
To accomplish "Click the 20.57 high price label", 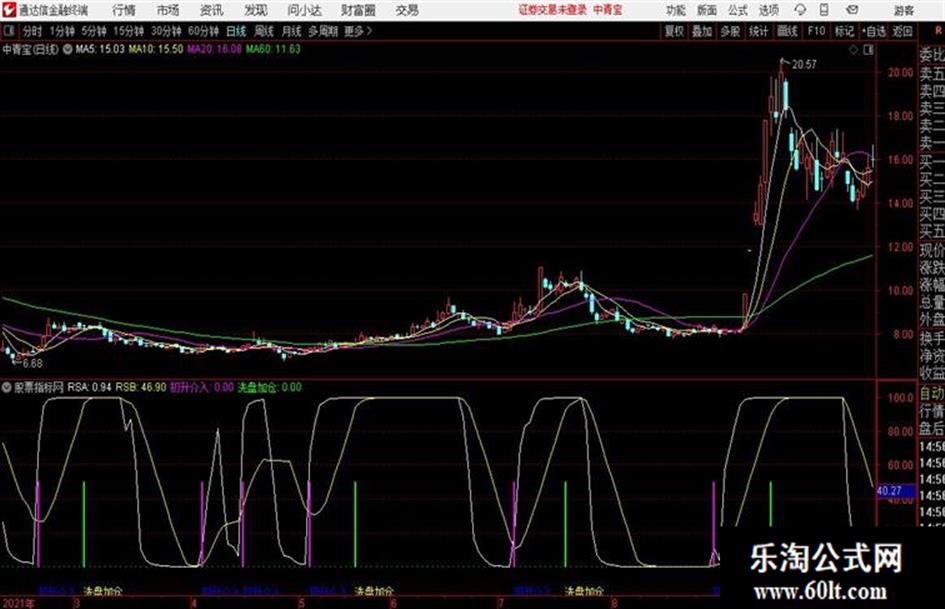I will (x=804, y=65).
